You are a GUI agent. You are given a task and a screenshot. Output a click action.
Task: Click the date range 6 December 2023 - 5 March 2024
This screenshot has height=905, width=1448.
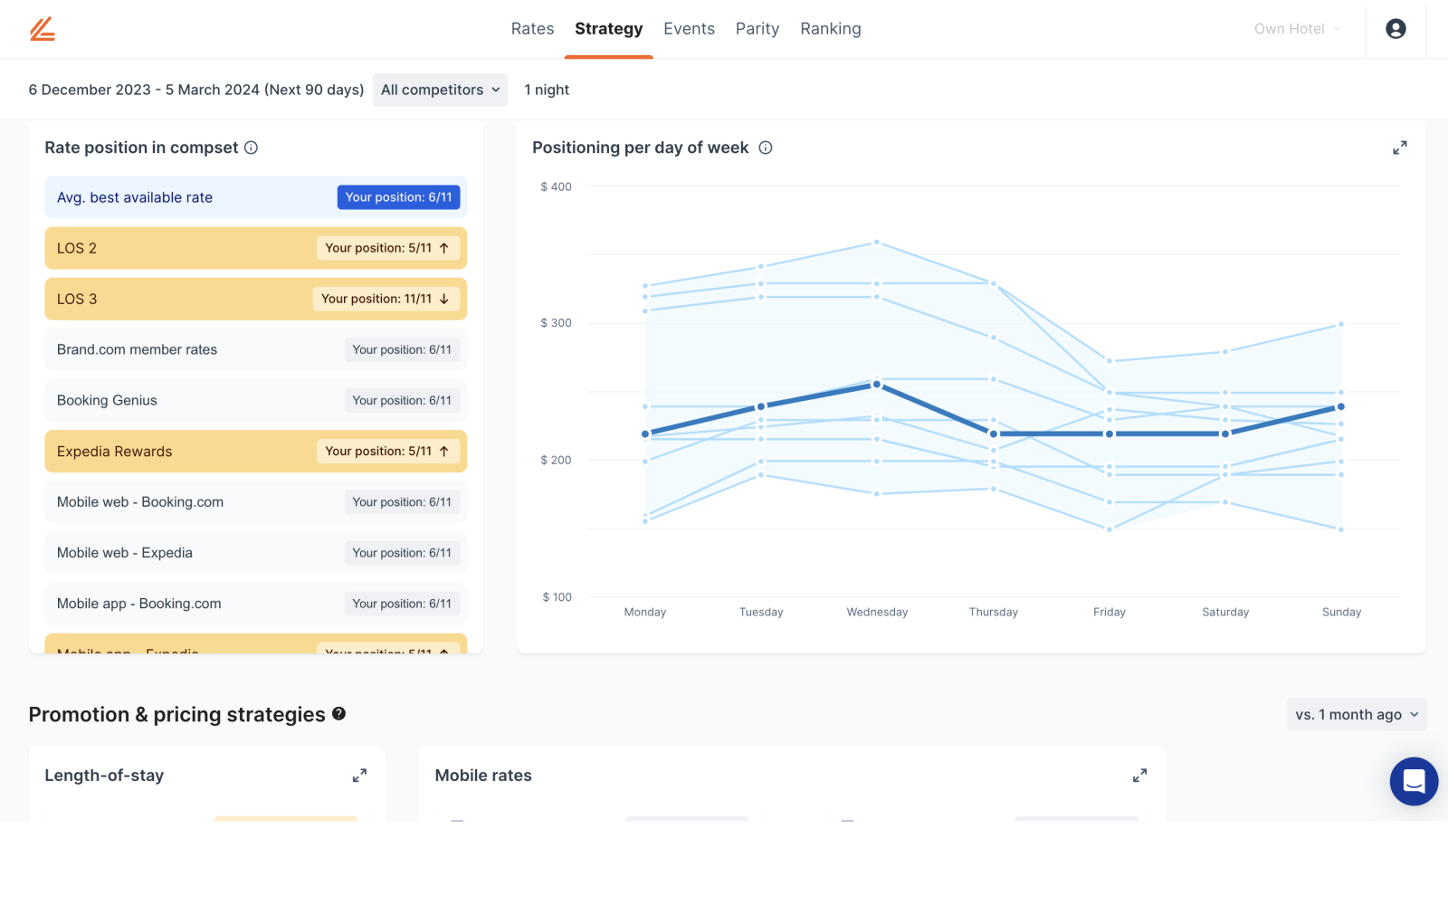tap(196, 90)
